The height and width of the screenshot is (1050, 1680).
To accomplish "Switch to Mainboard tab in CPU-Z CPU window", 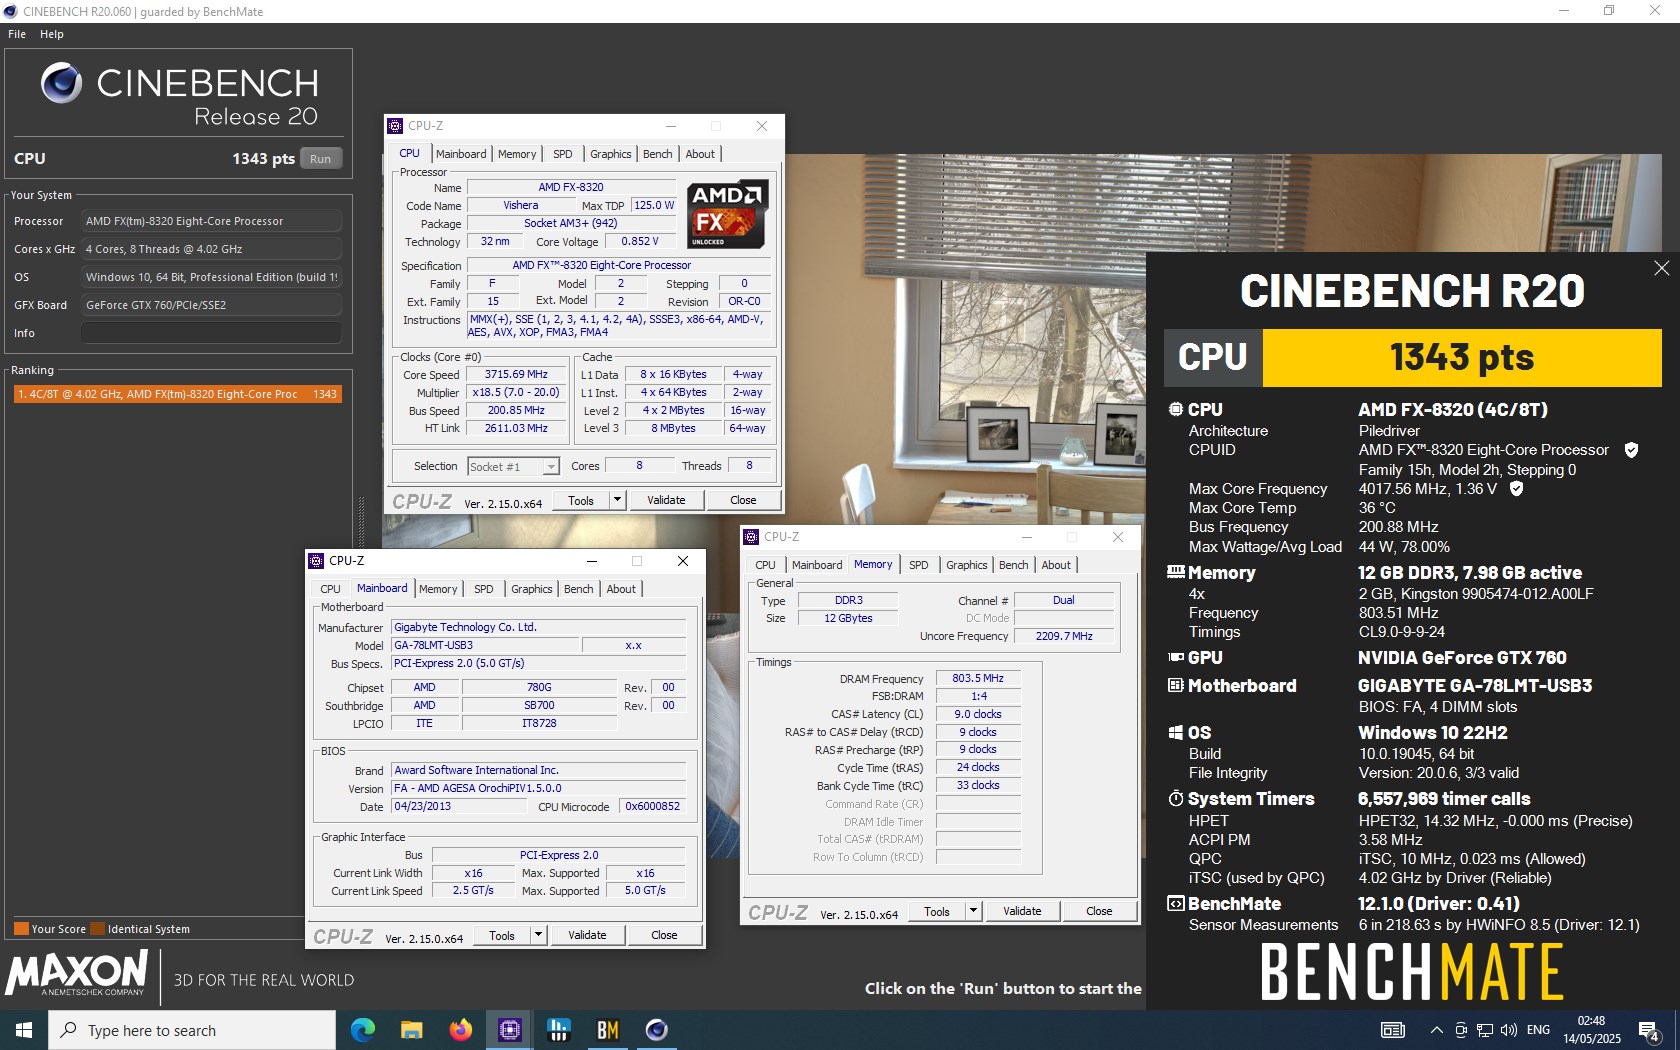I will pos(461,154).
